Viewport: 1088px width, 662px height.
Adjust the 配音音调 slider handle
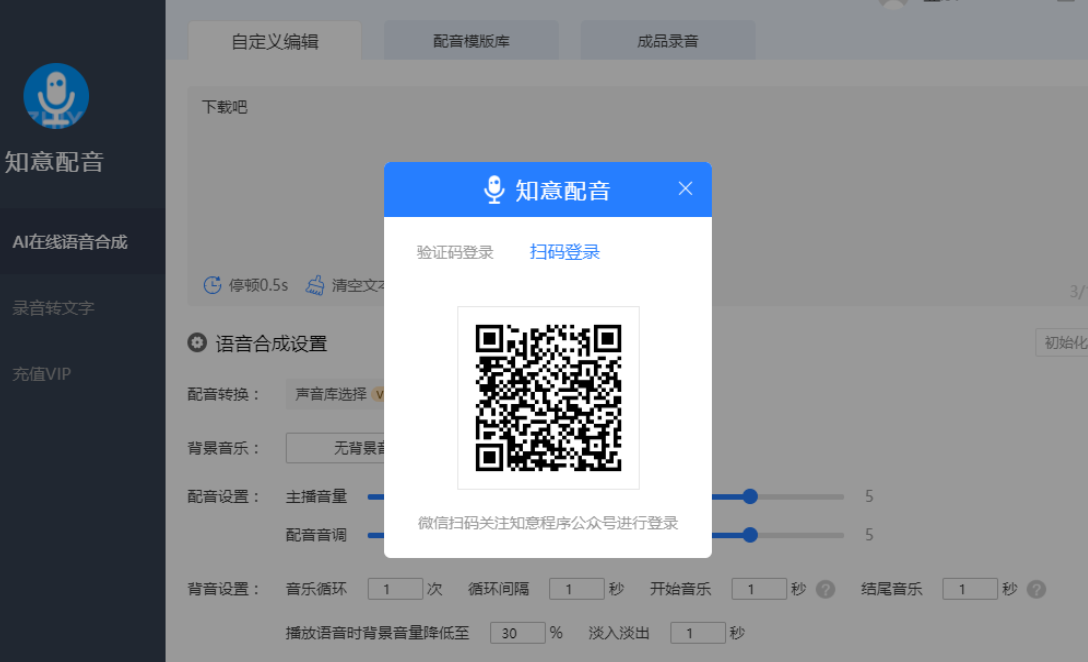click(x=750, y=535)
